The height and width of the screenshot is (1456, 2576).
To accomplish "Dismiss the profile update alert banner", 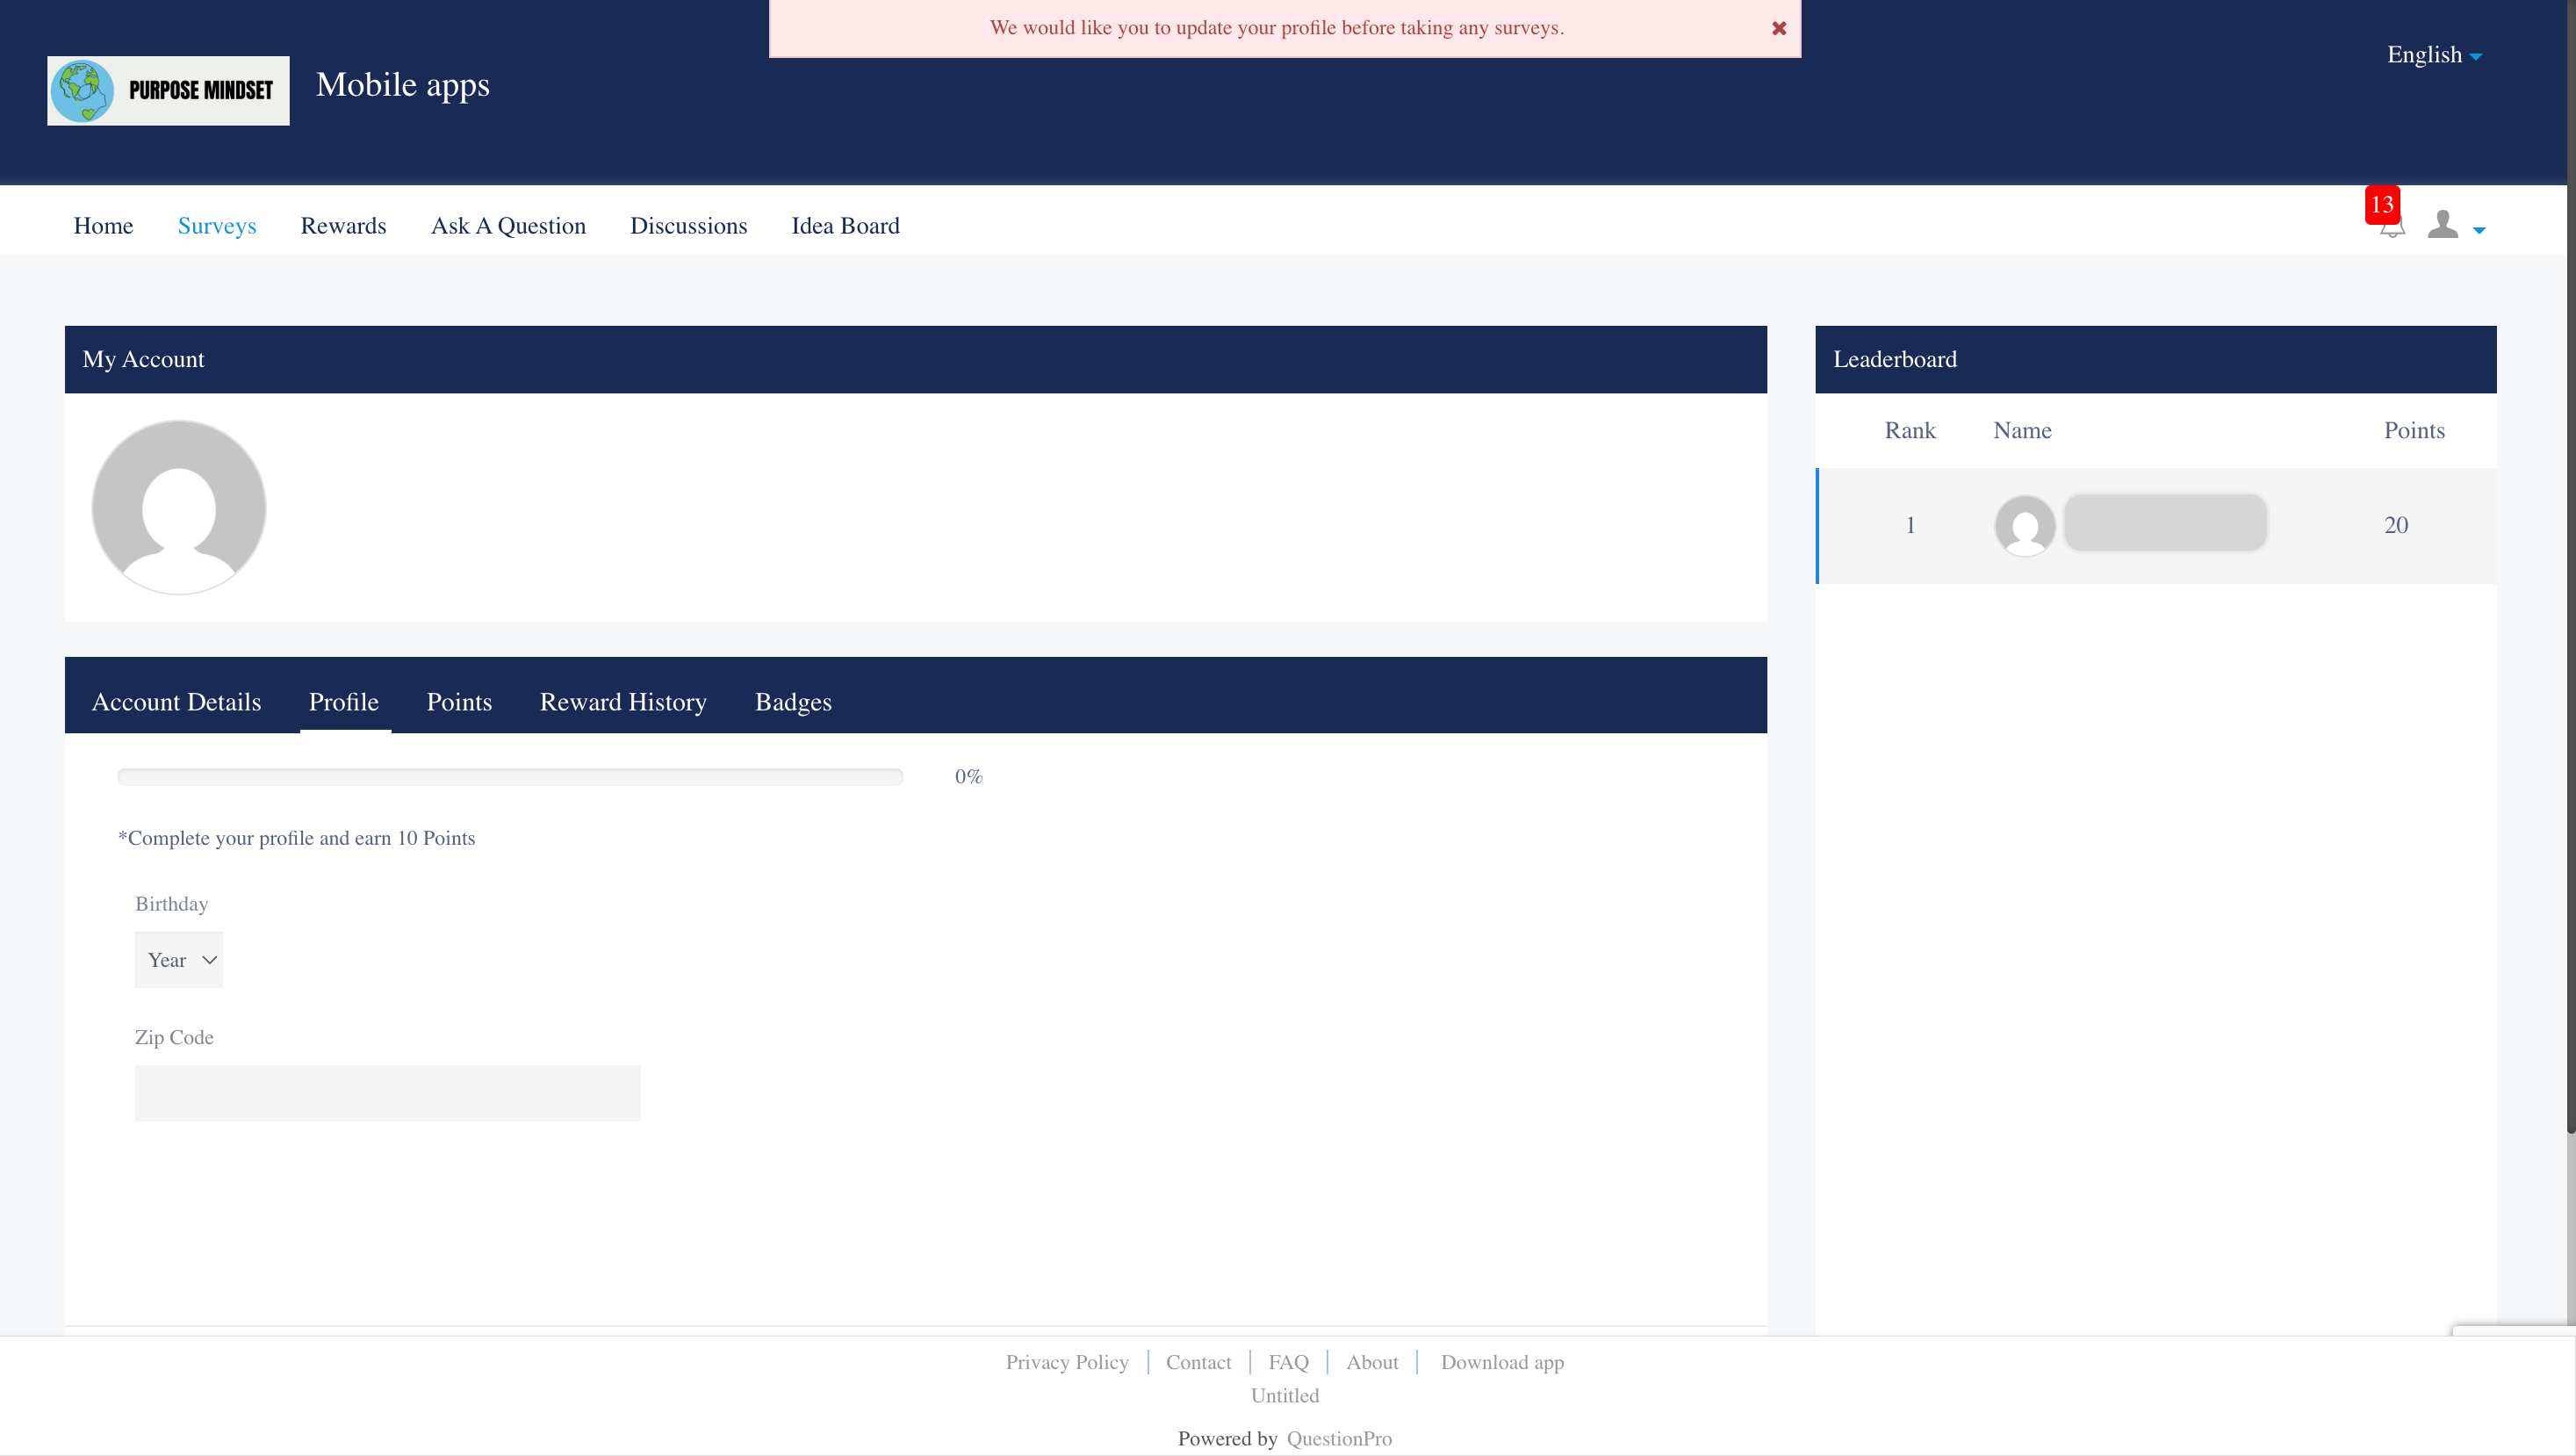I will [1779, 28].
